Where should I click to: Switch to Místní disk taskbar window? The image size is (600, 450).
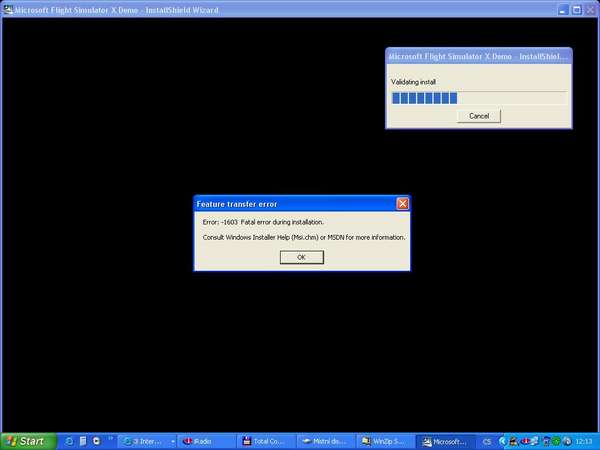326,442
